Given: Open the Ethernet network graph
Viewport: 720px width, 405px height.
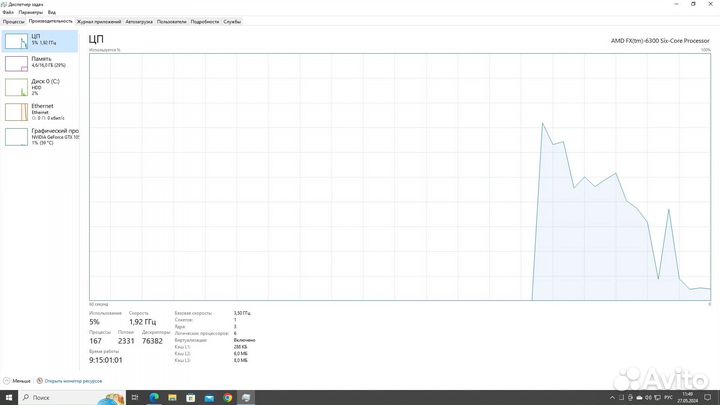Looking at the screenshot, I should click(40, 110).
